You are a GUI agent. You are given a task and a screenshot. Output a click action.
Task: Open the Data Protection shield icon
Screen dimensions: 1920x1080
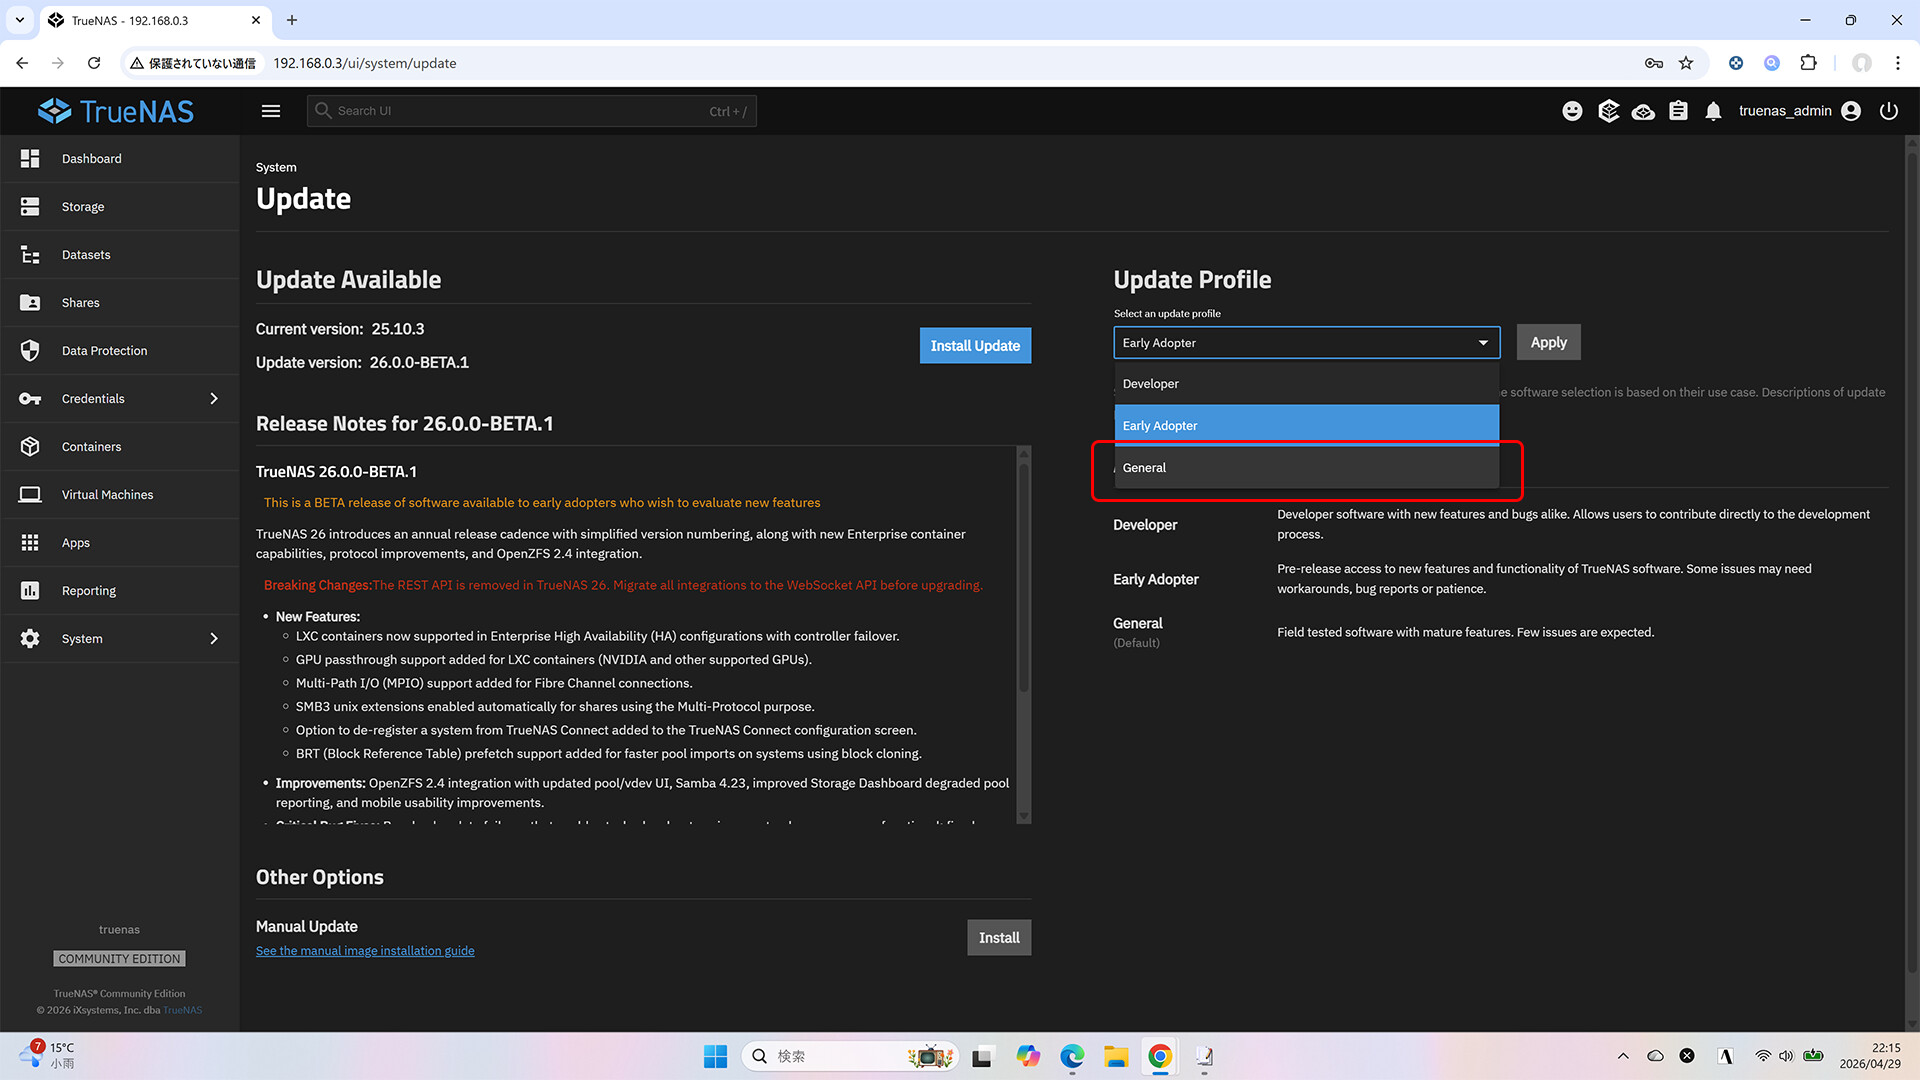coord(30,350)
